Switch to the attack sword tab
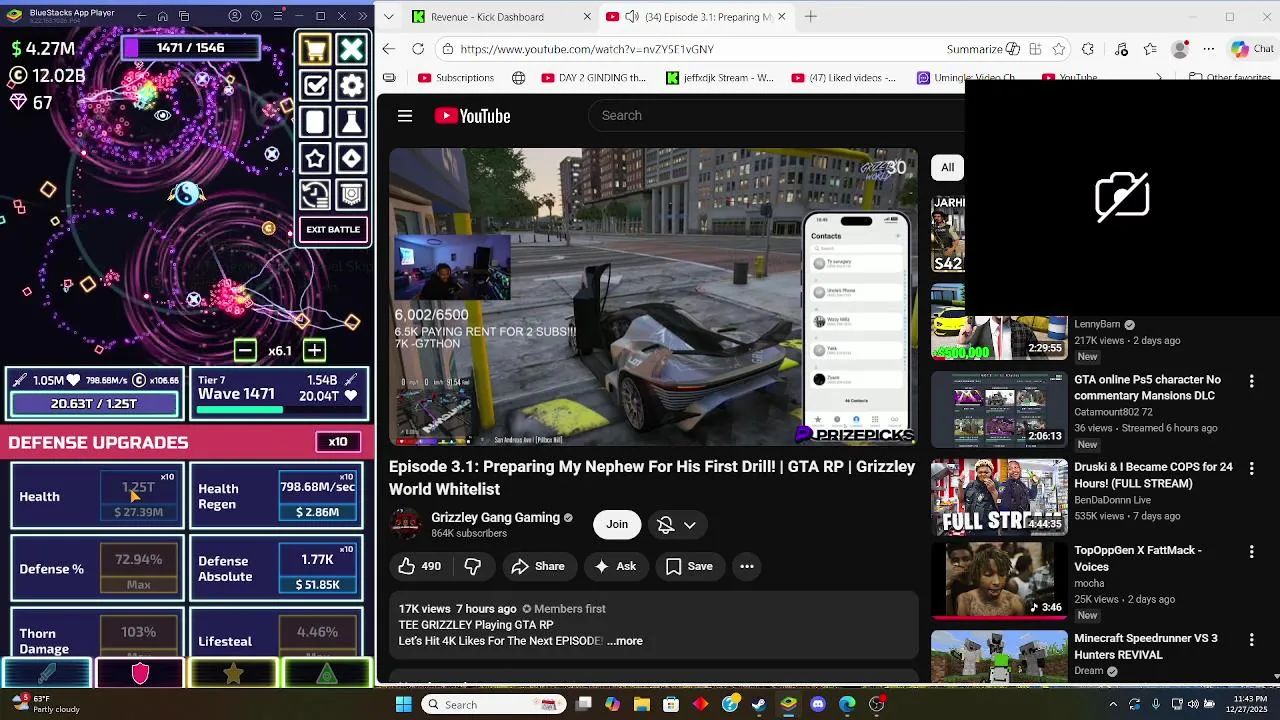1280x720 pixels. pyautogui.click(x=47, y=674)
